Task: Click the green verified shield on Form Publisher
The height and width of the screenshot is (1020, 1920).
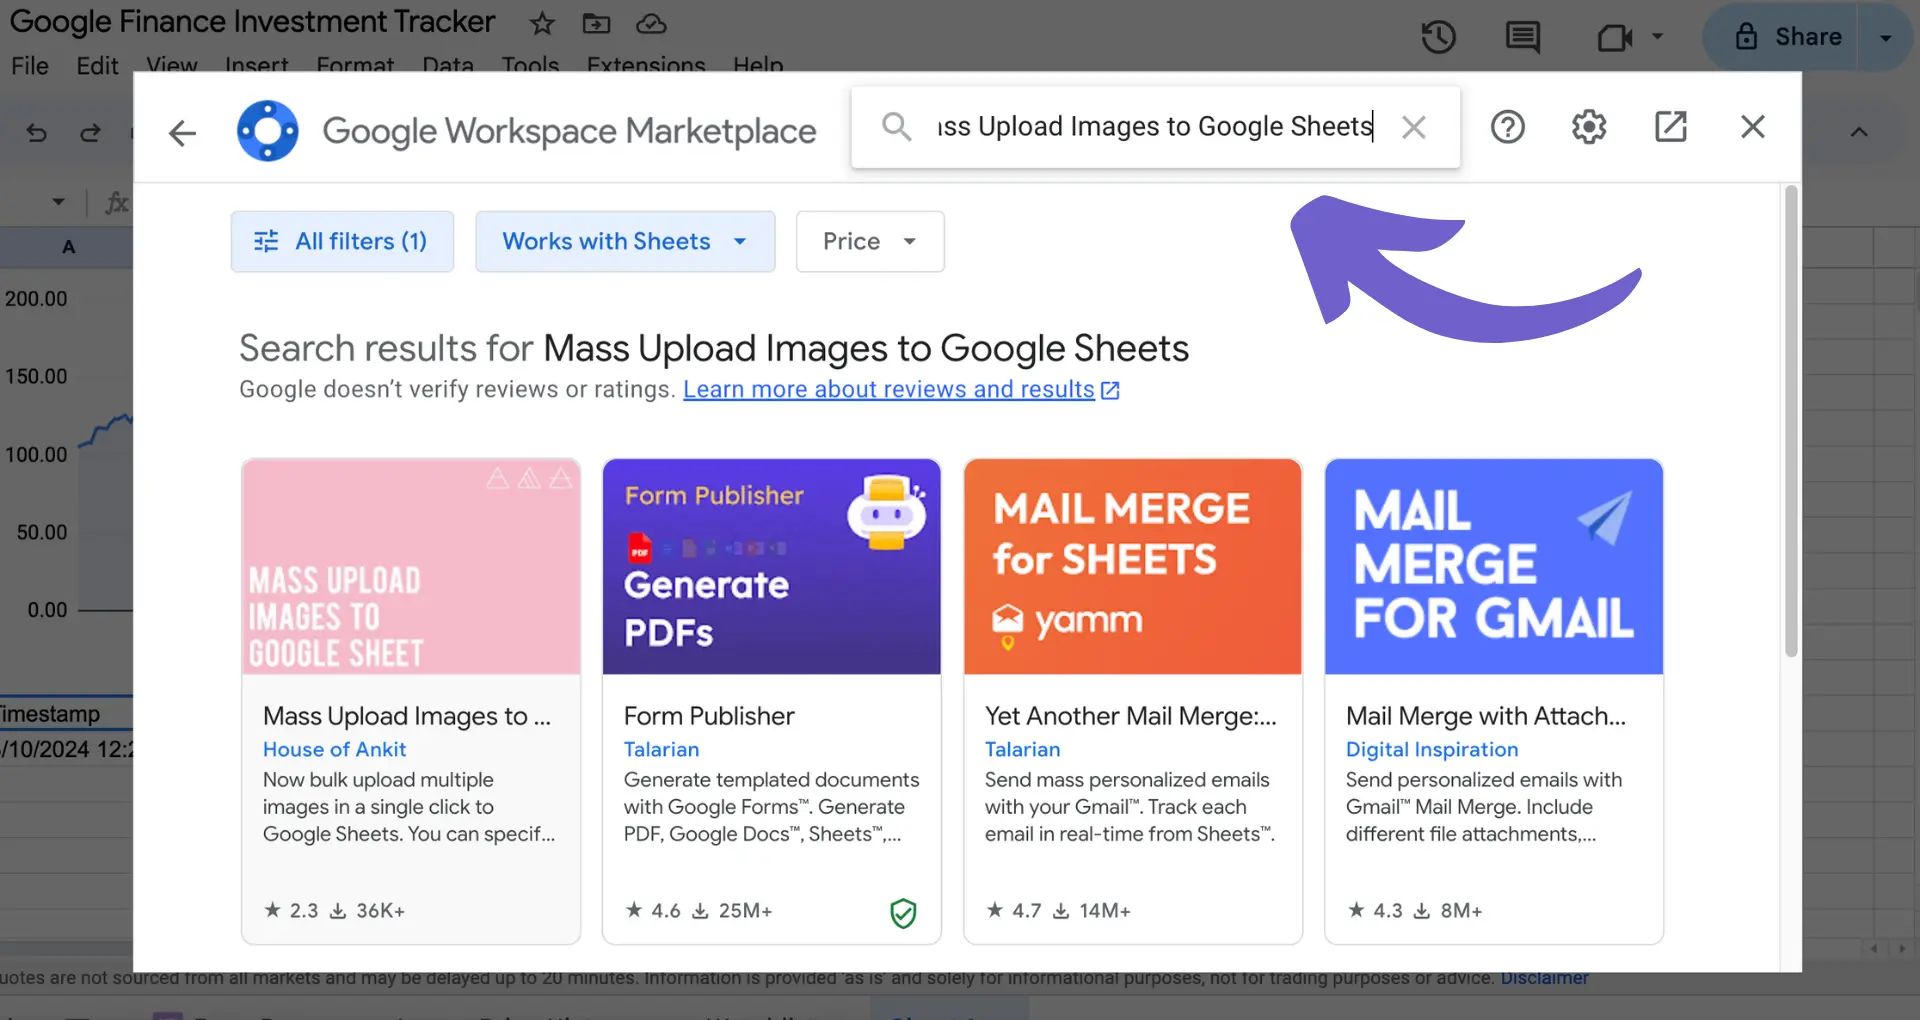Action: click(903, 912)
